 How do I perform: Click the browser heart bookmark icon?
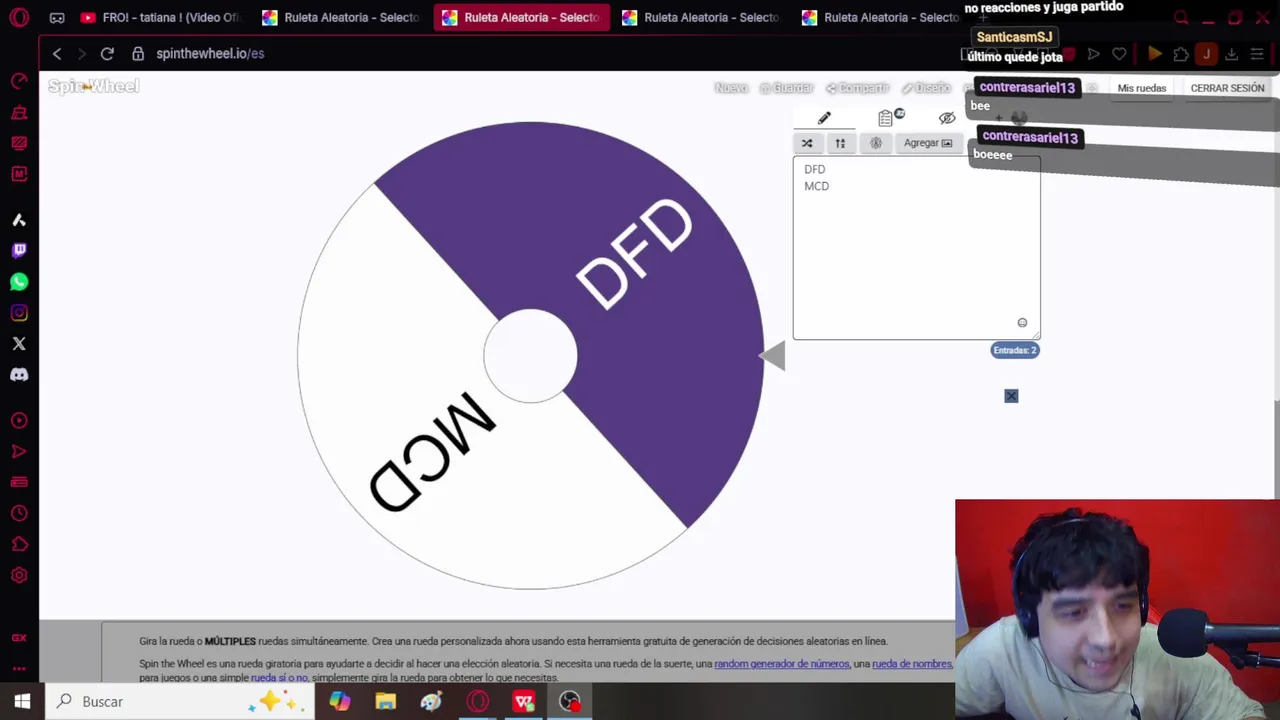click(1119, 54)
